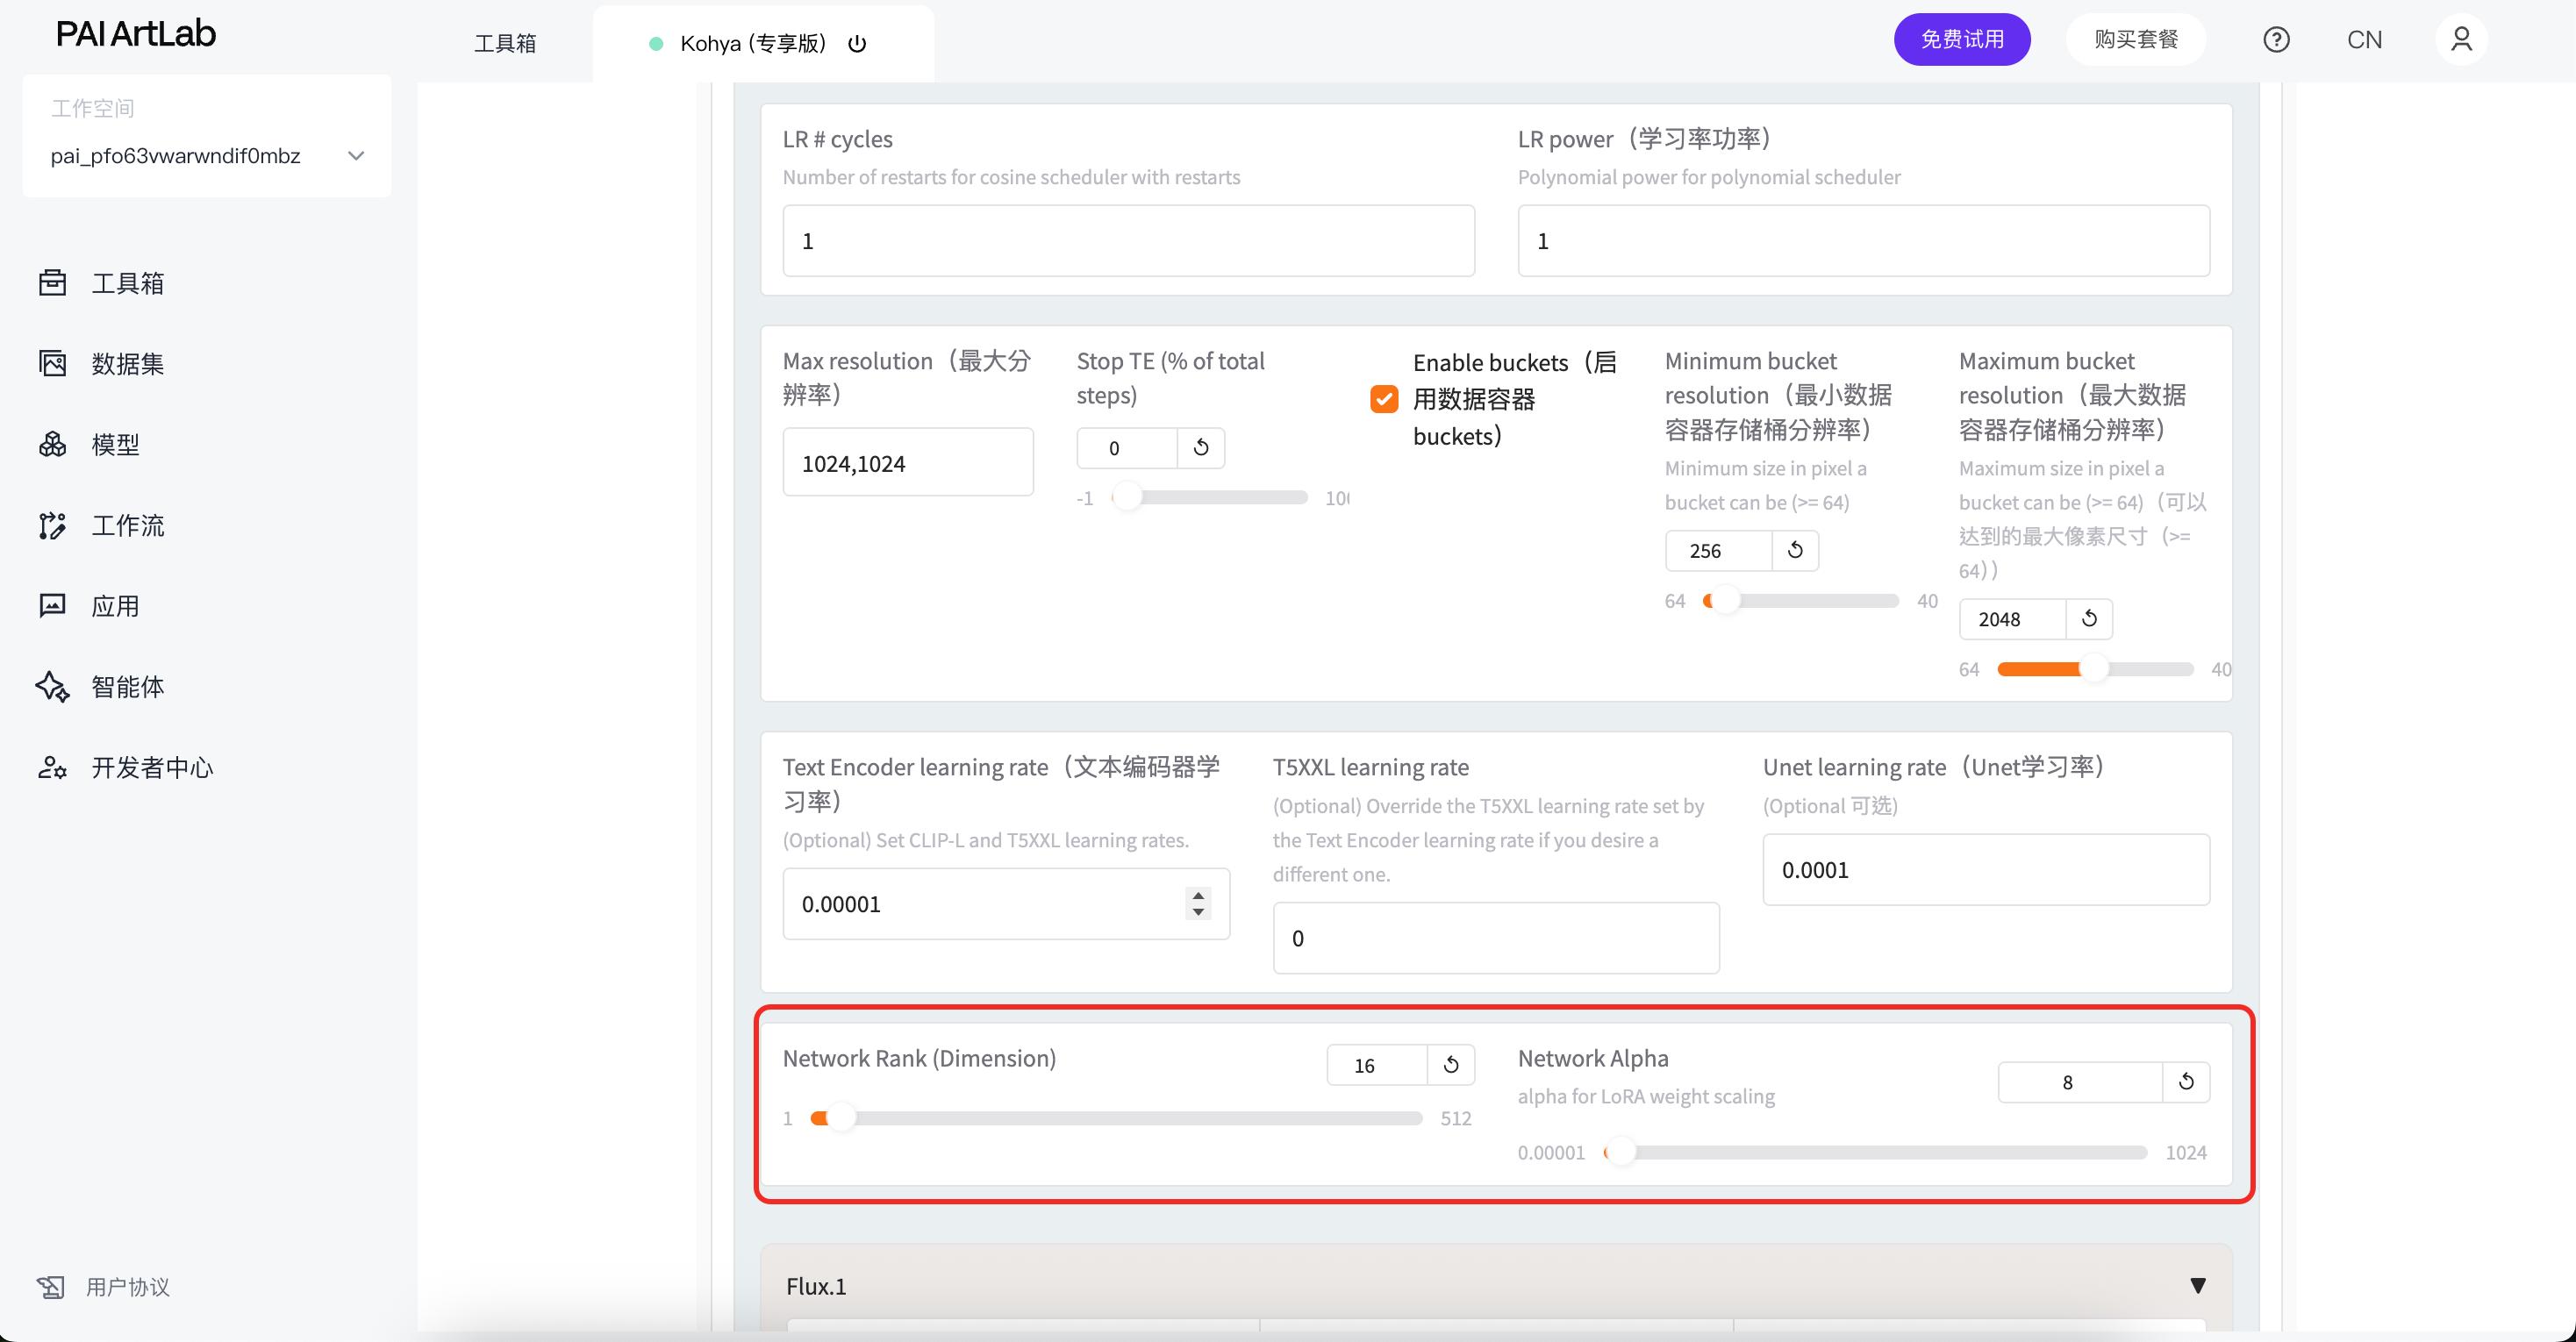Click the 购买套餐 button
Screen dimensions: 2576x1342
(2136, 40)
